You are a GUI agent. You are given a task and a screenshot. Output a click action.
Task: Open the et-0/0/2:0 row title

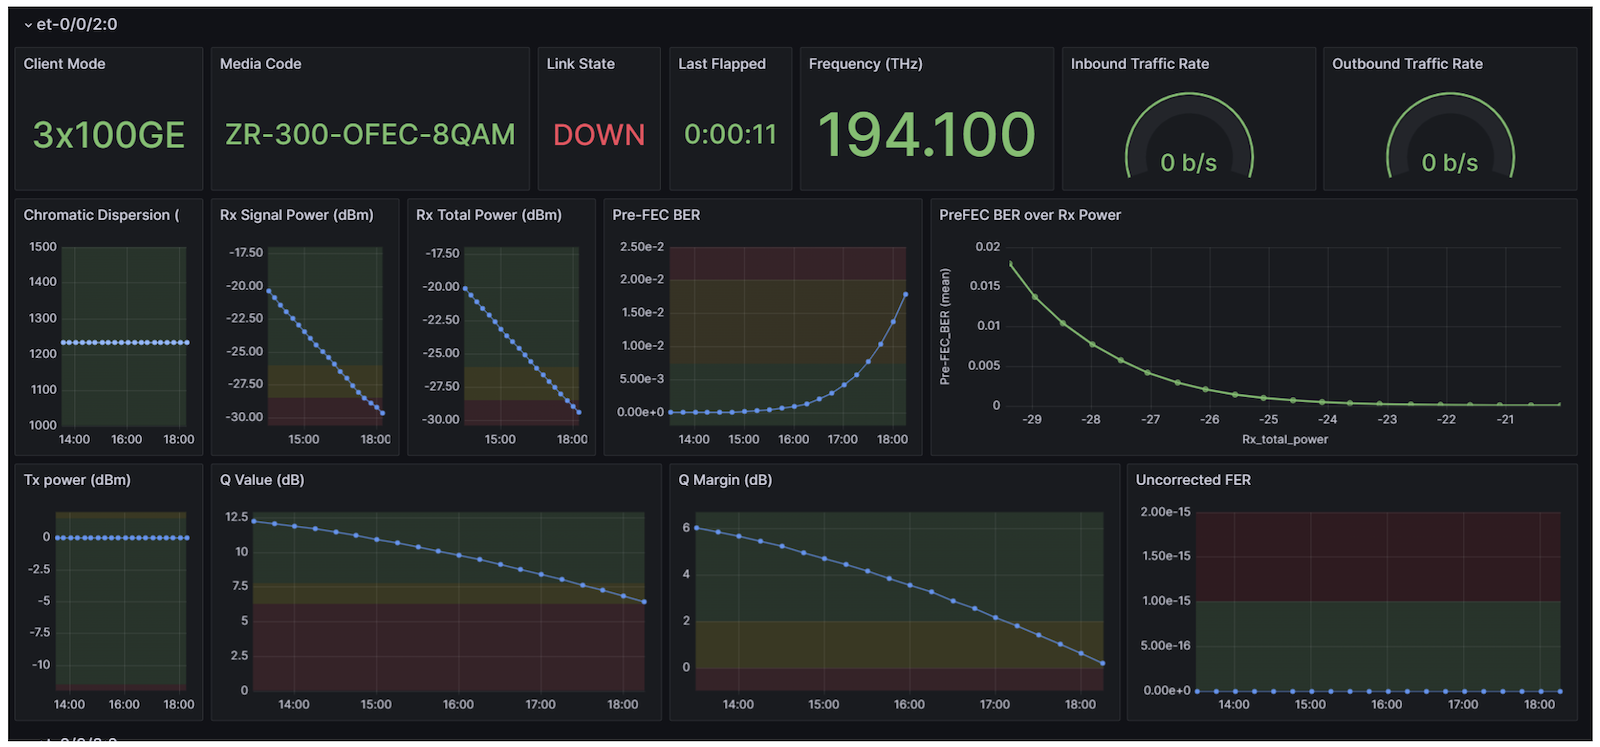pos(77,24)
